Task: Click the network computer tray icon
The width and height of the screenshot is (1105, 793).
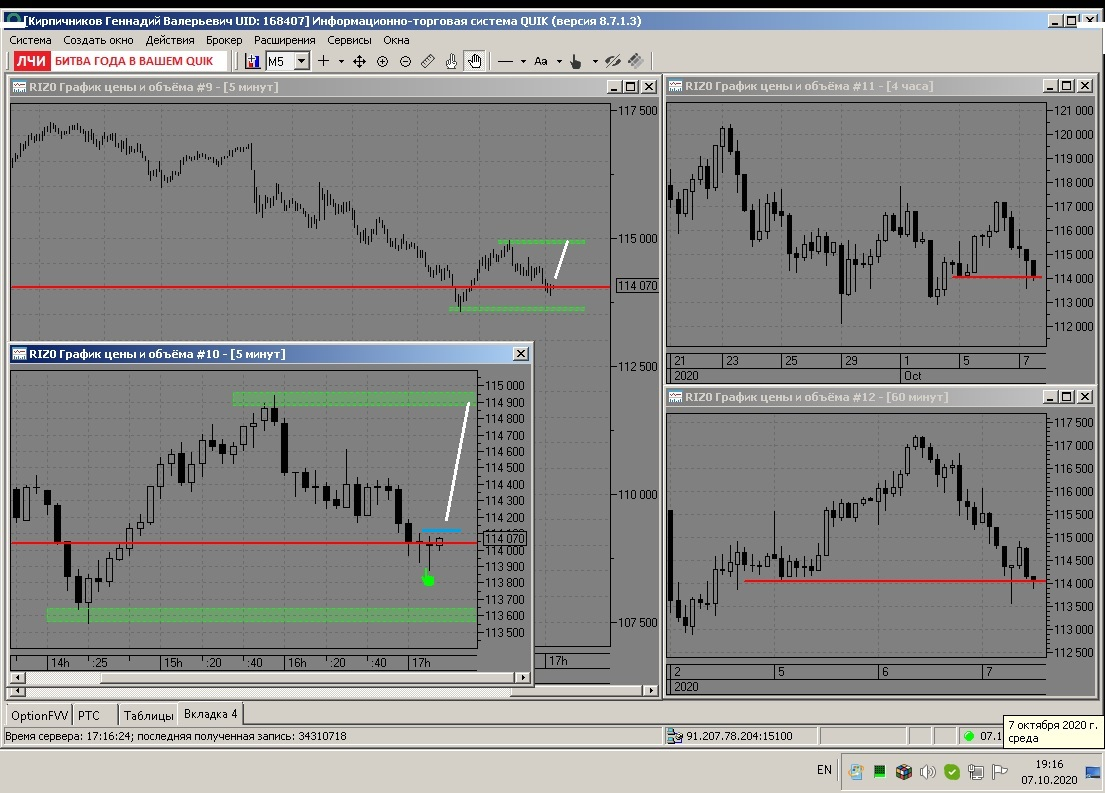Action: [x=975, y=772]
